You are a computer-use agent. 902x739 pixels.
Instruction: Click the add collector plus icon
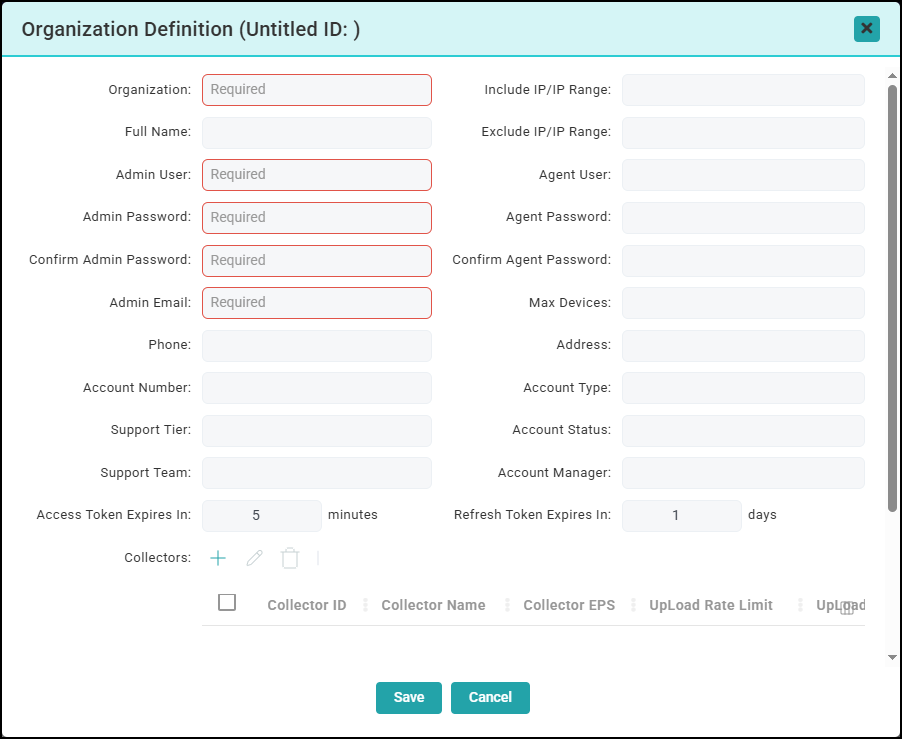pyautogui.click(x=218, y=558)
